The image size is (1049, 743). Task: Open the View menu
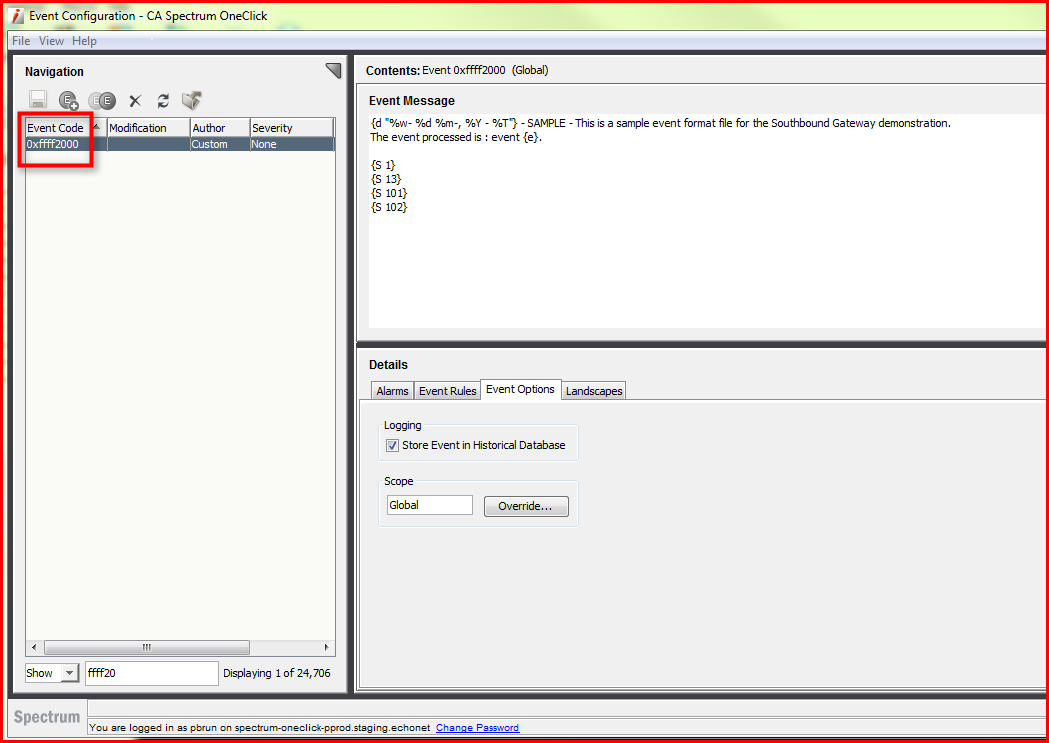pyautogui.click(x=52, y=41)
